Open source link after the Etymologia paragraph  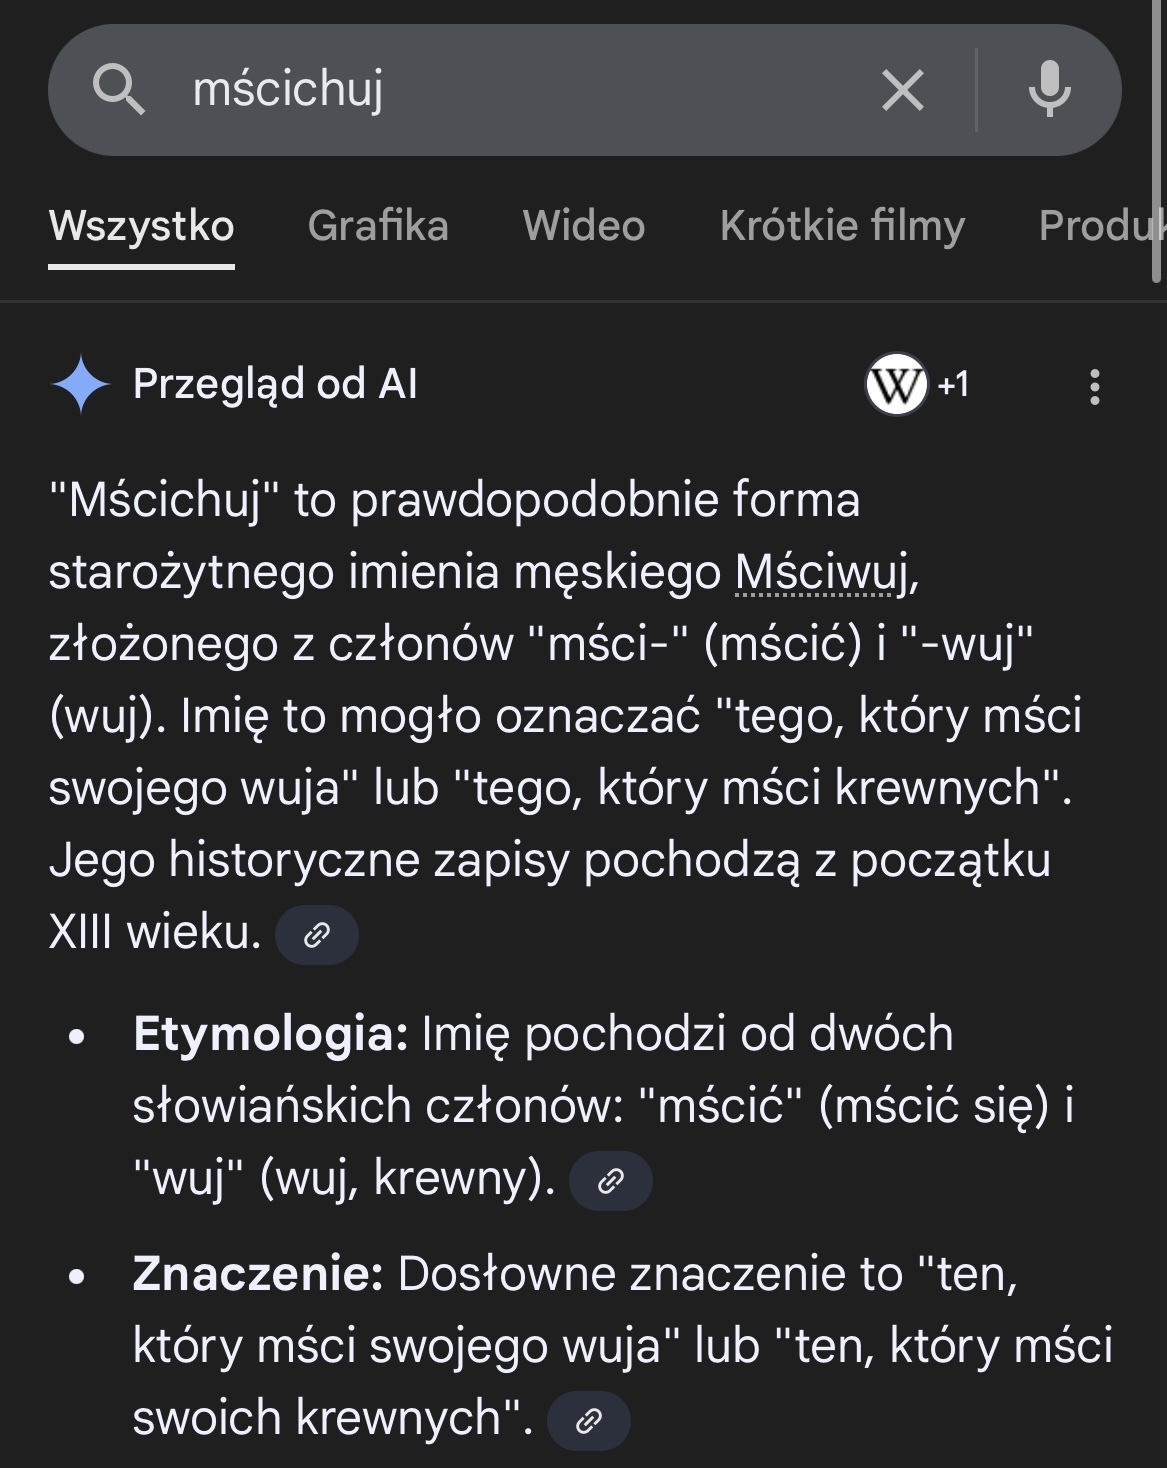pyautogui.click(x=610, y=1181)
